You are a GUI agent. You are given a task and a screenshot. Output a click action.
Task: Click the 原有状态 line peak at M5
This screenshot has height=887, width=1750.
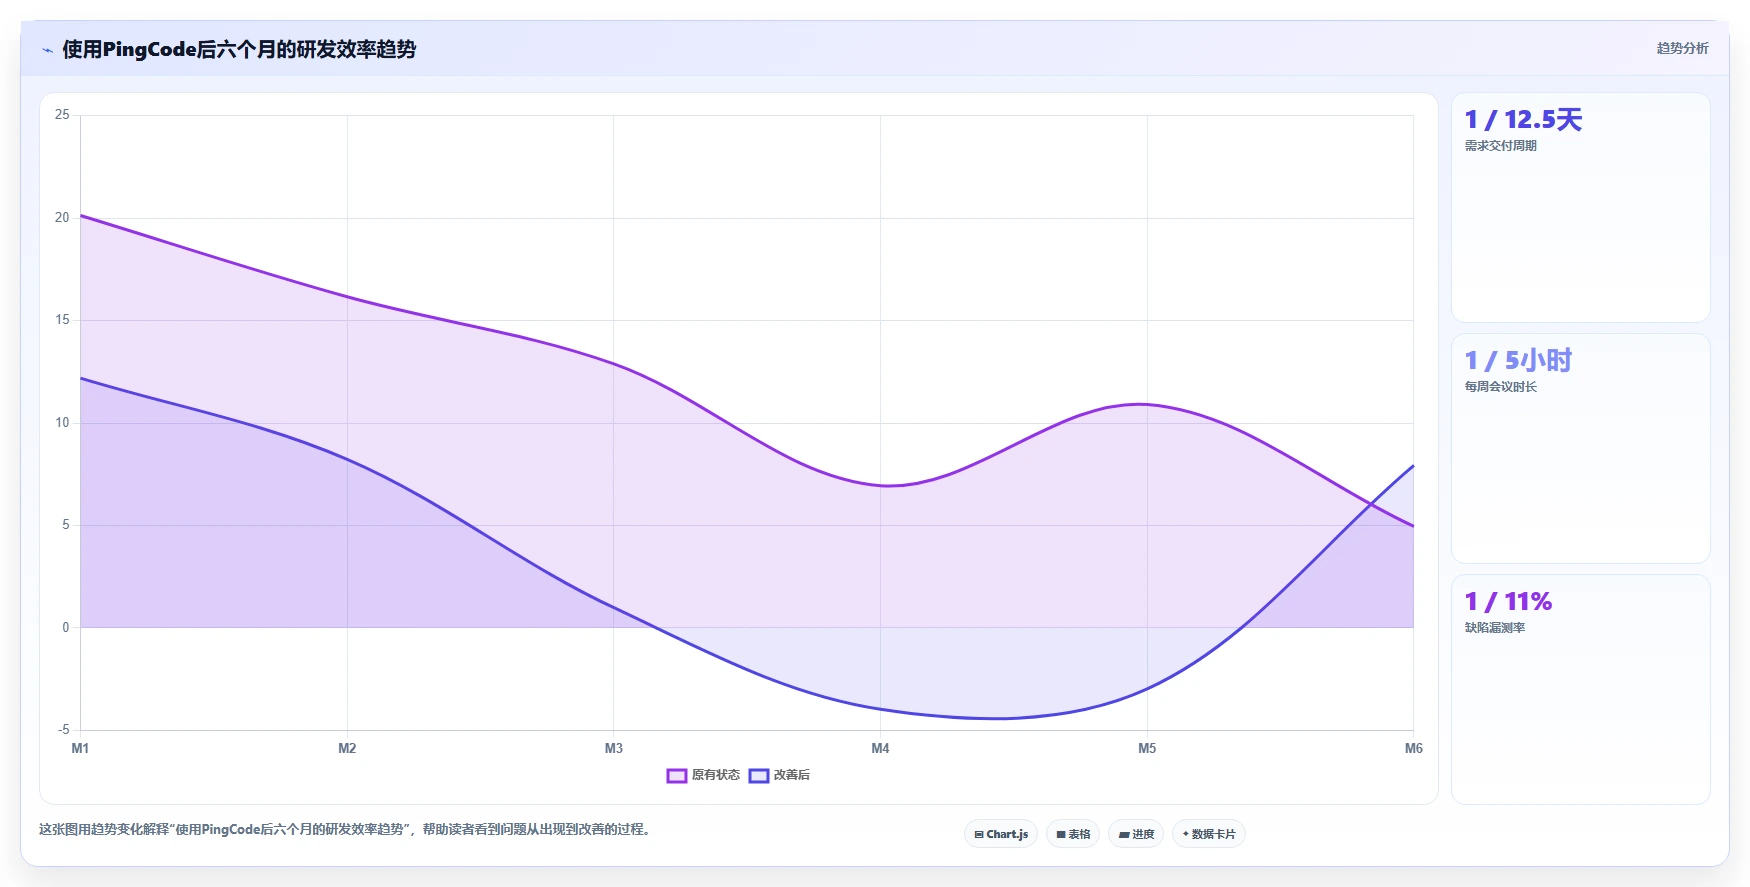(x=1147, y=404)
